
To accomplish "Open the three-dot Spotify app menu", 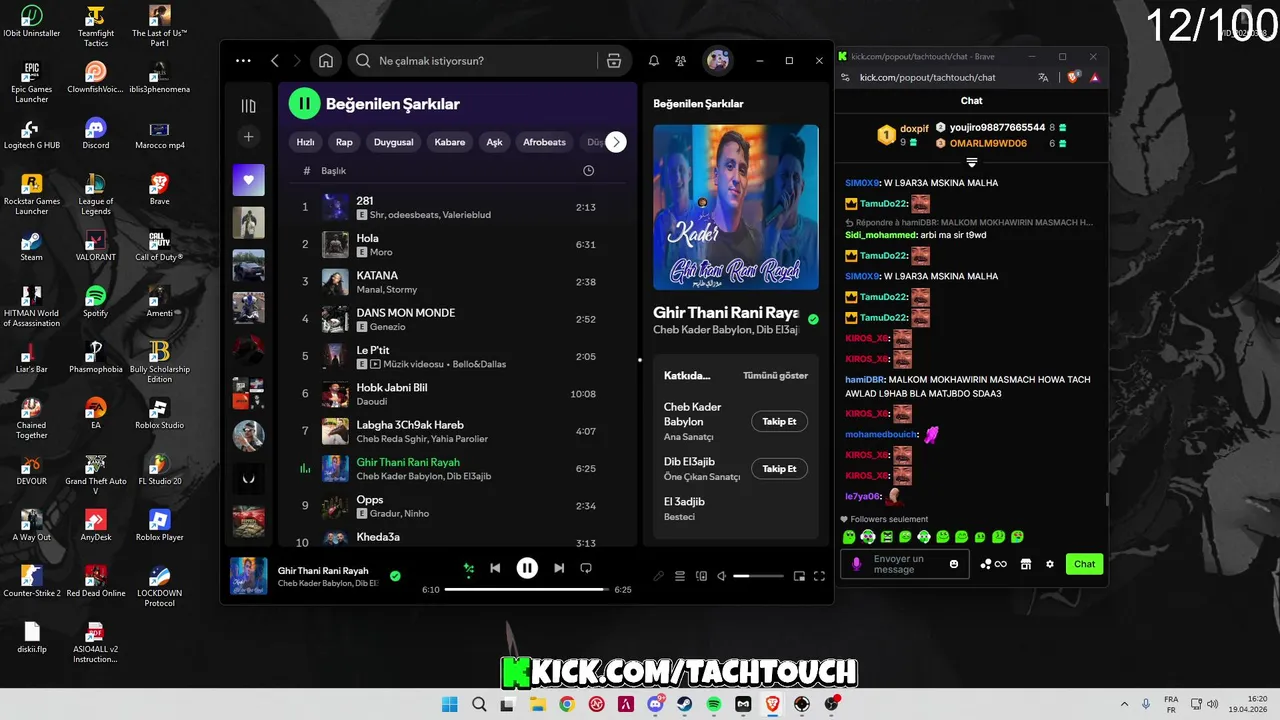I will [243, 61].
